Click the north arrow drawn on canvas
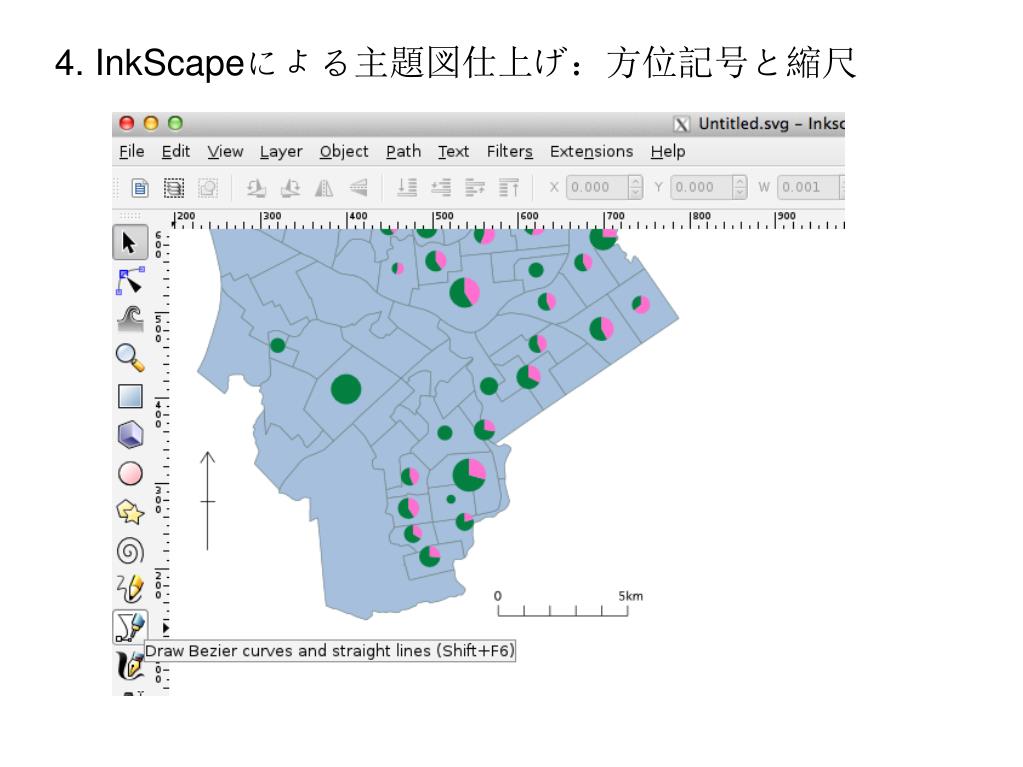Viewport: 1023px width, 767px height. (x=207, y=500)
